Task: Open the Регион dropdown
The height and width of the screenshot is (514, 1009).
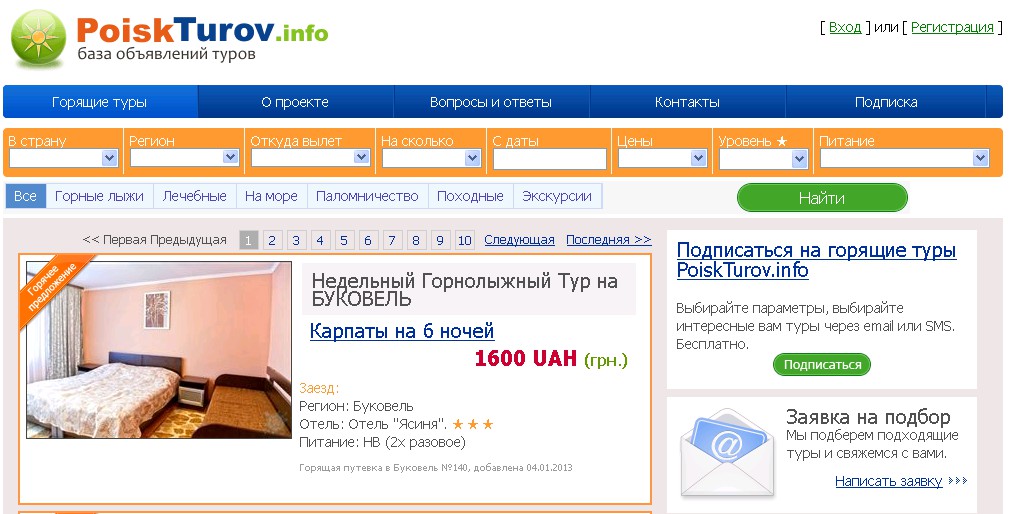Action: (x=184, y=158)
